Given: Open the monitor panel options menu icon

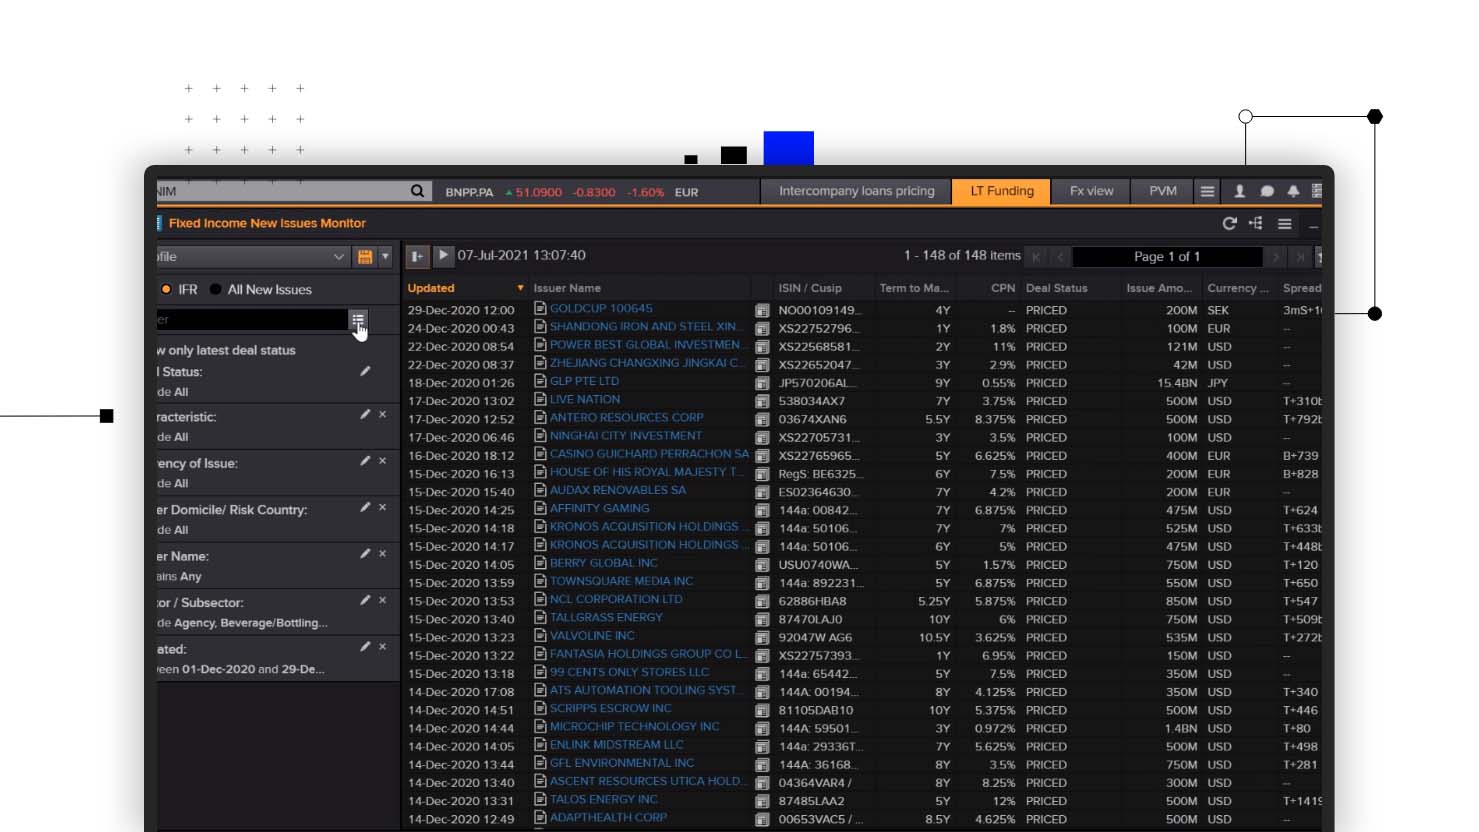Looking at the screenshot, I should (1284, 223).
